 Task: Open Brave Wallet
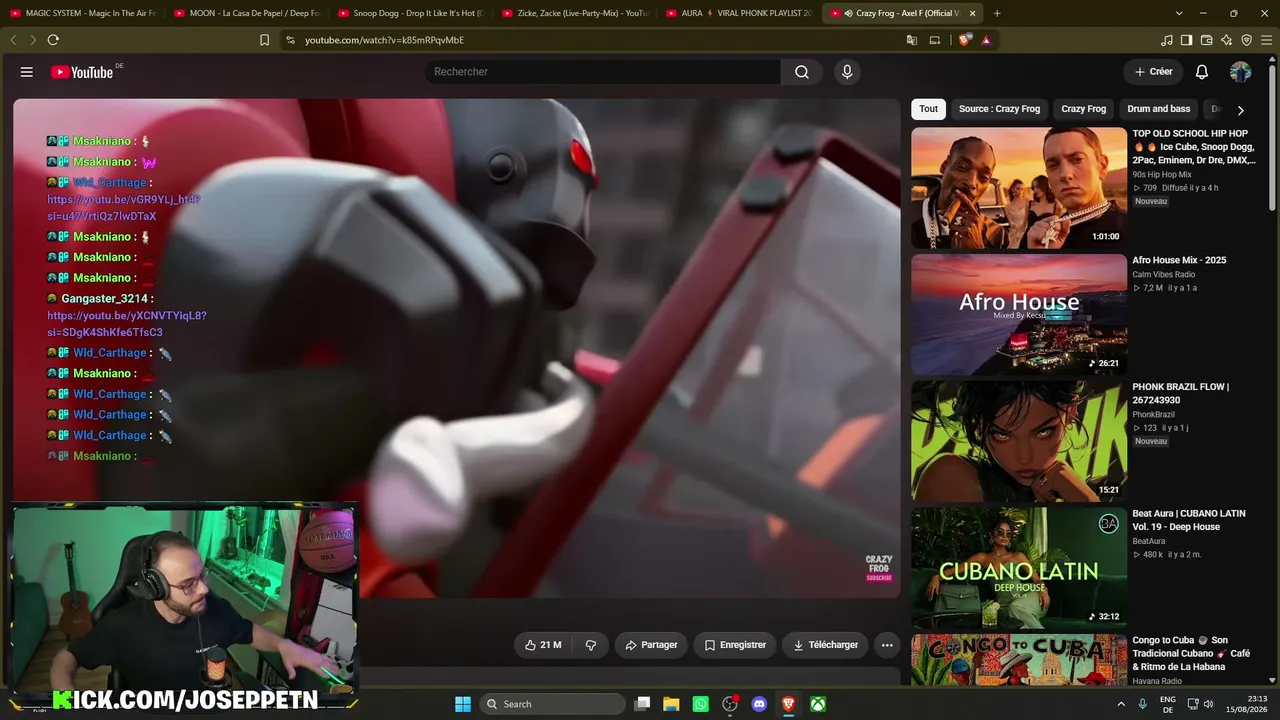(x=1206, y=40)
